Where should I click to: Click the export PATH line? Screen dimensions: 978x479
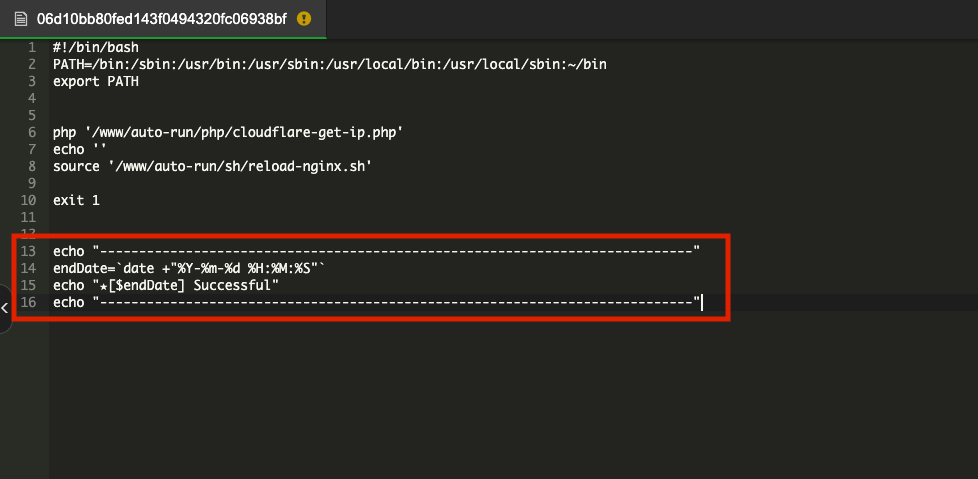tap(96, 81)
